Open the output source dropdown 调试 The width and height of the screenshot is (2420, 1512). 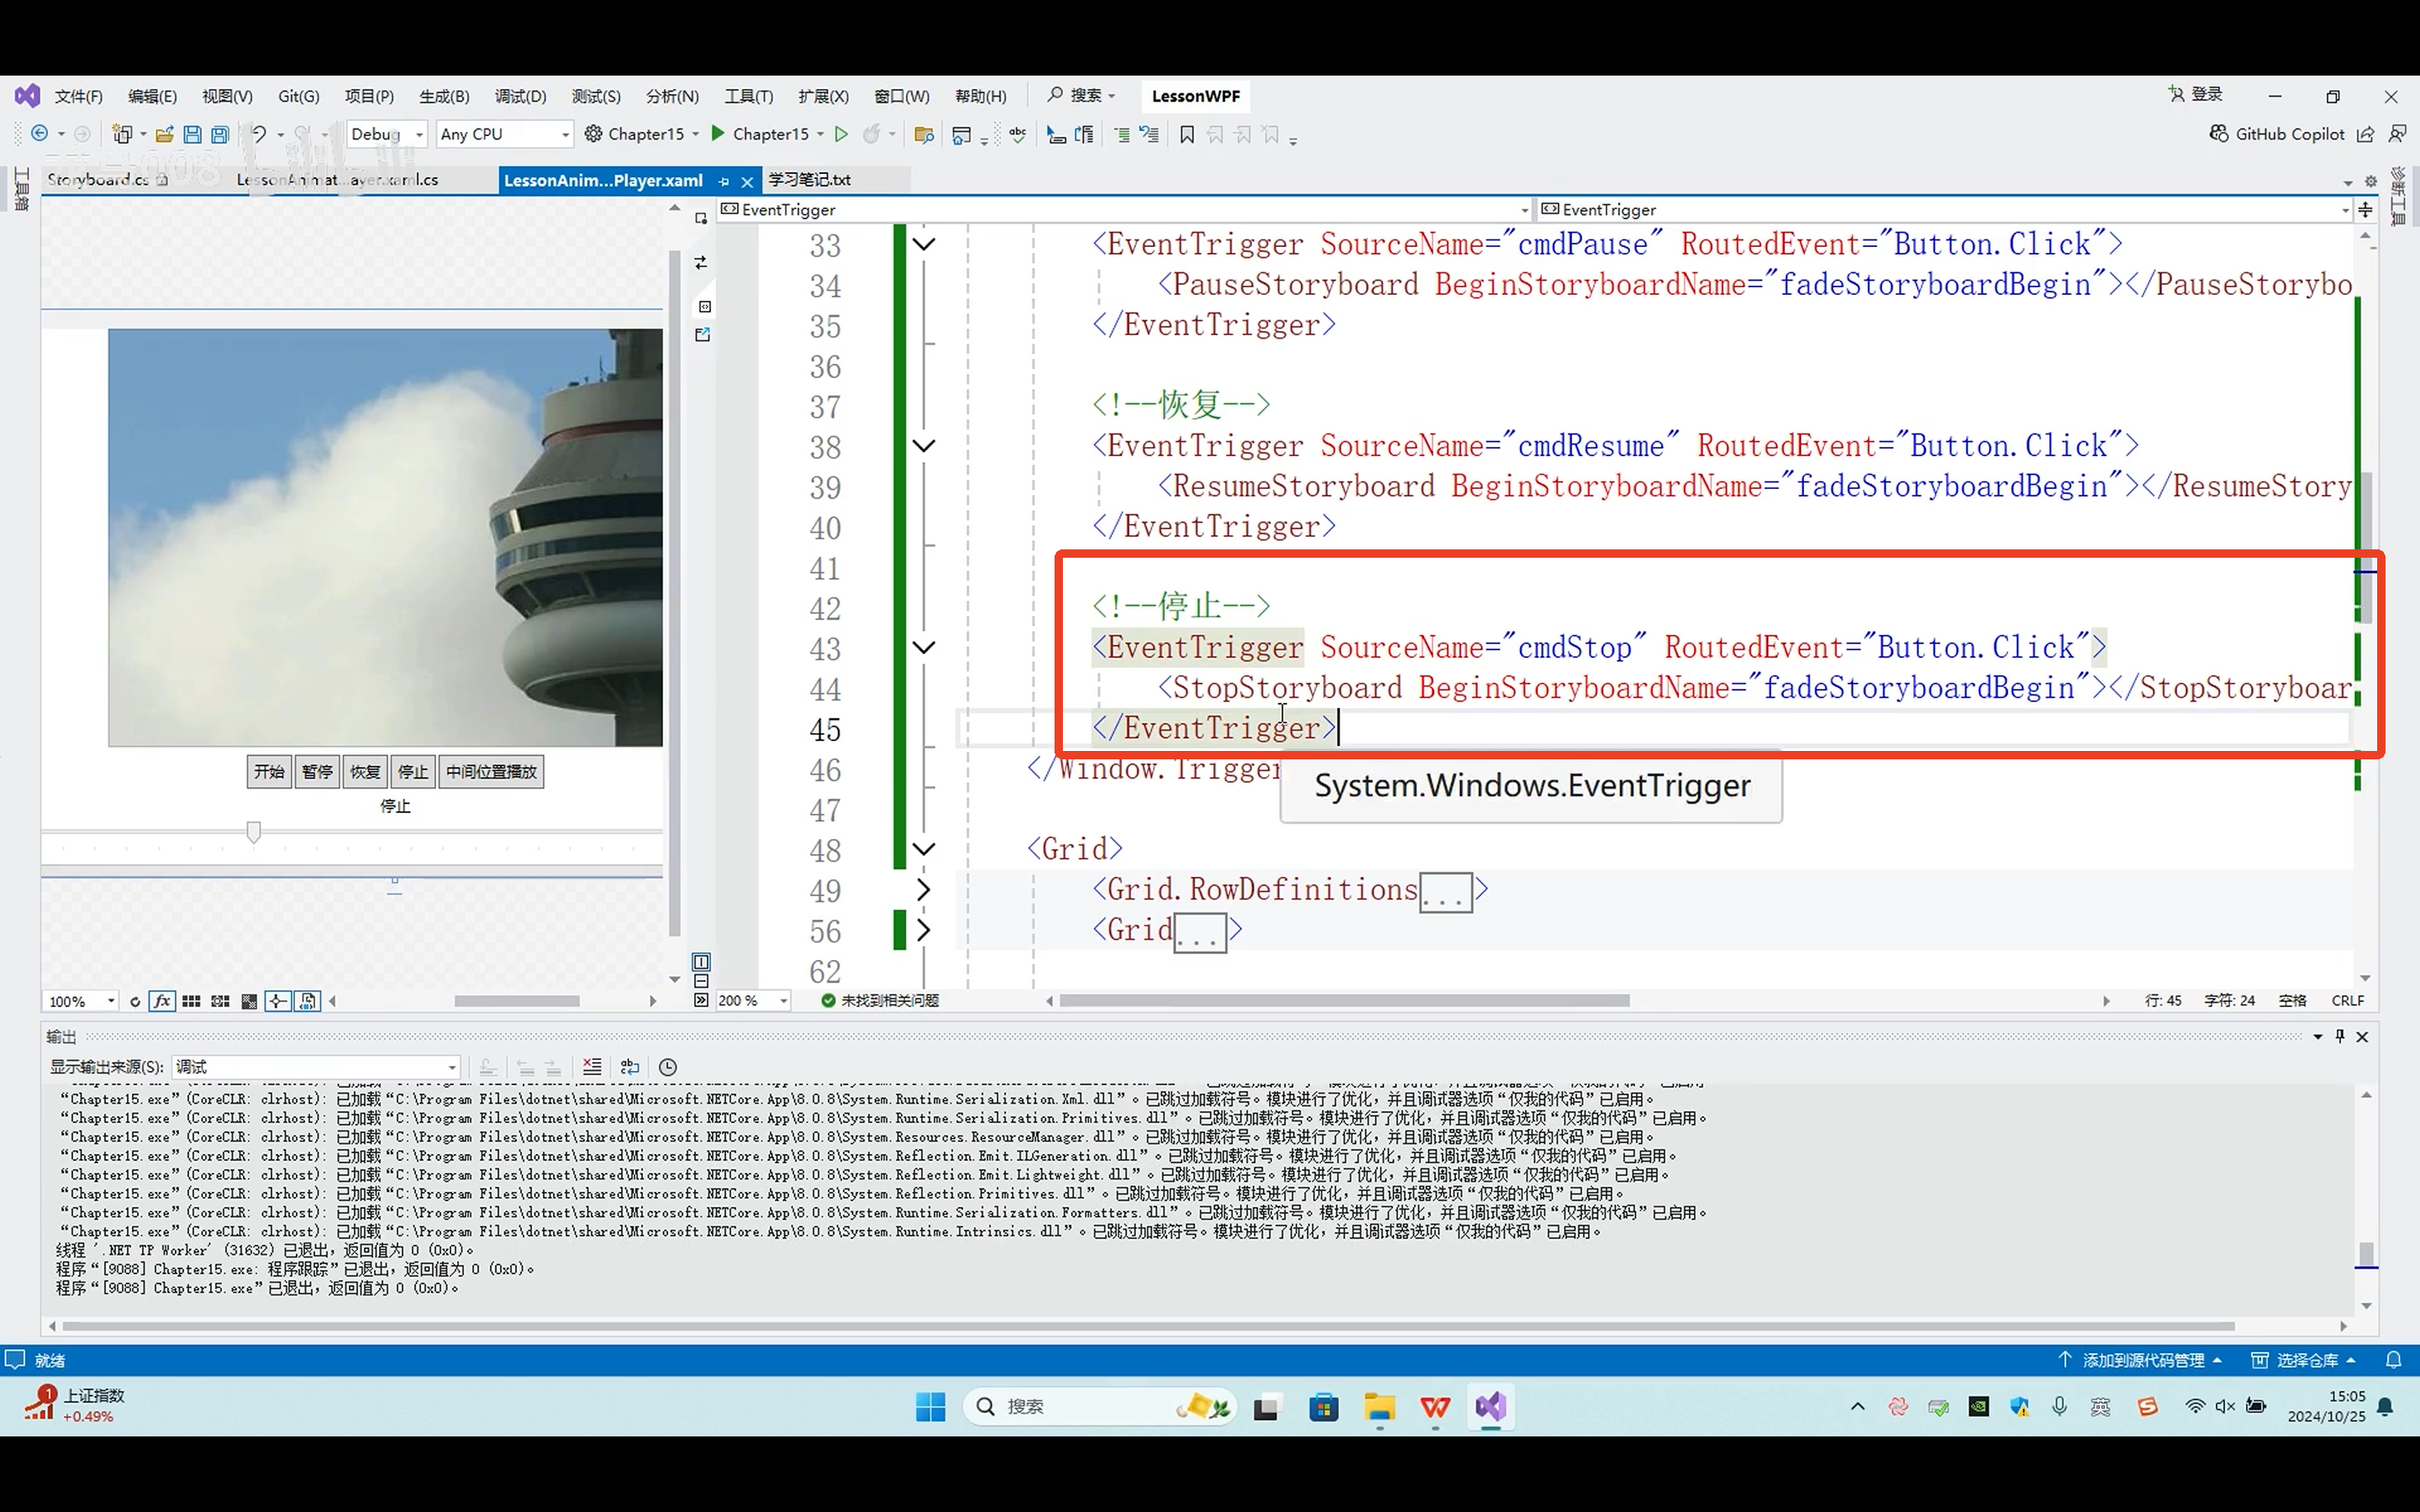(x=315, y=1067)
